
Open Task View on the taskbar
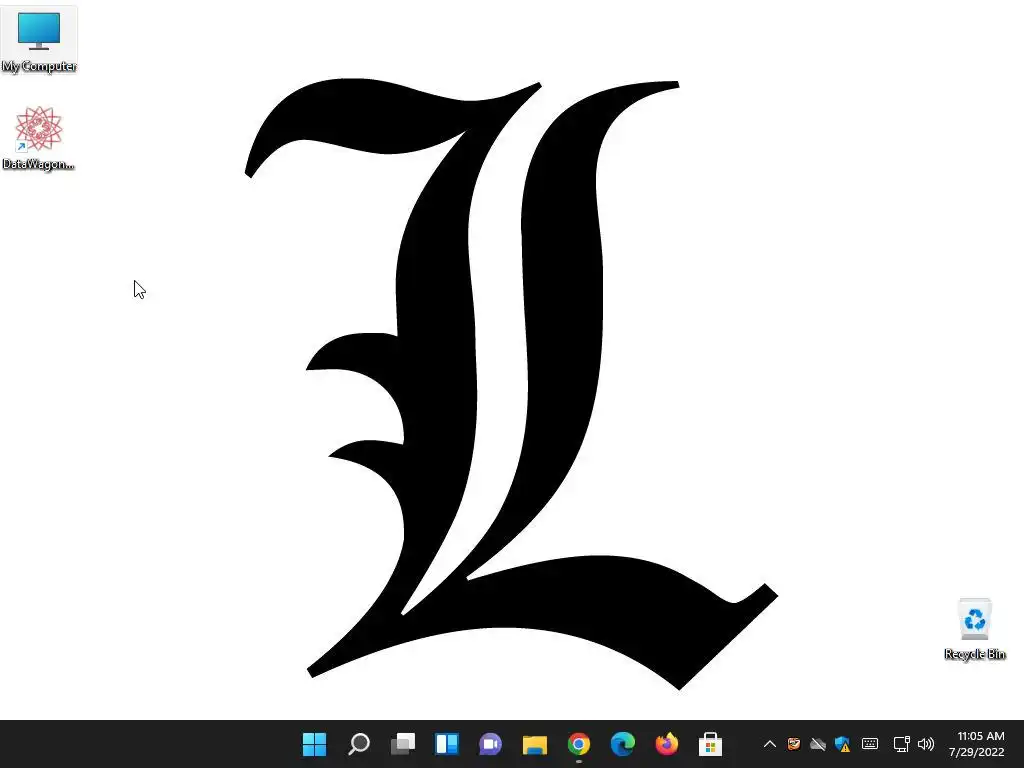pos(403,744)
